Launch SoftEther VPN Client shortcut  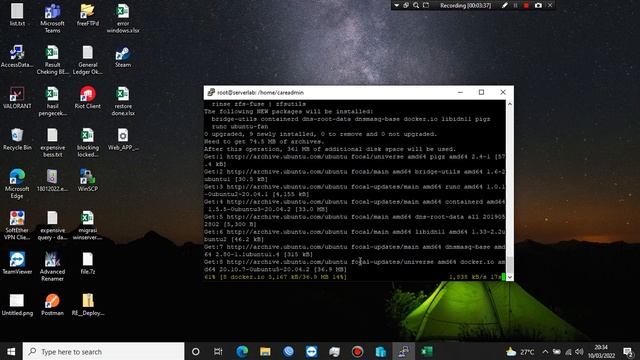click(17, 225)
